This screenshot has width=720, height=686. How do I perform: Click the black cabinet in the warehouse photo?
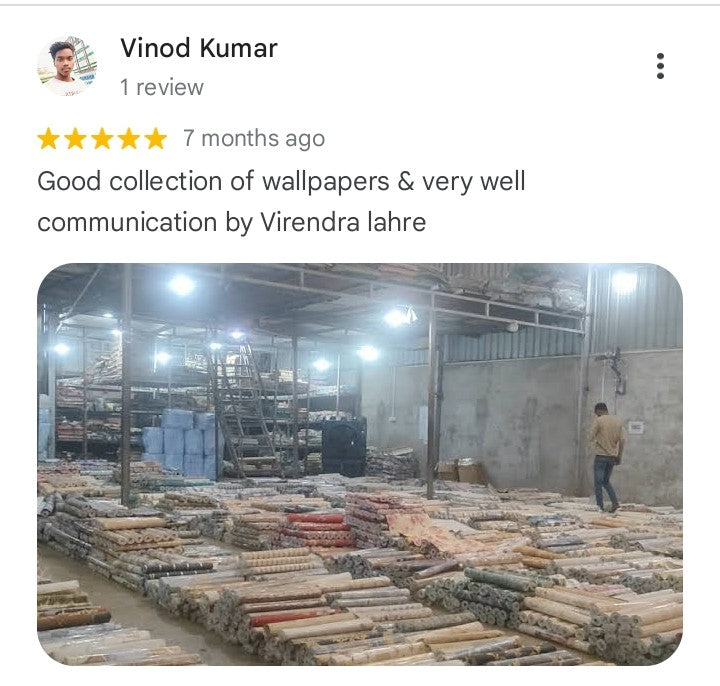point(344,446)
